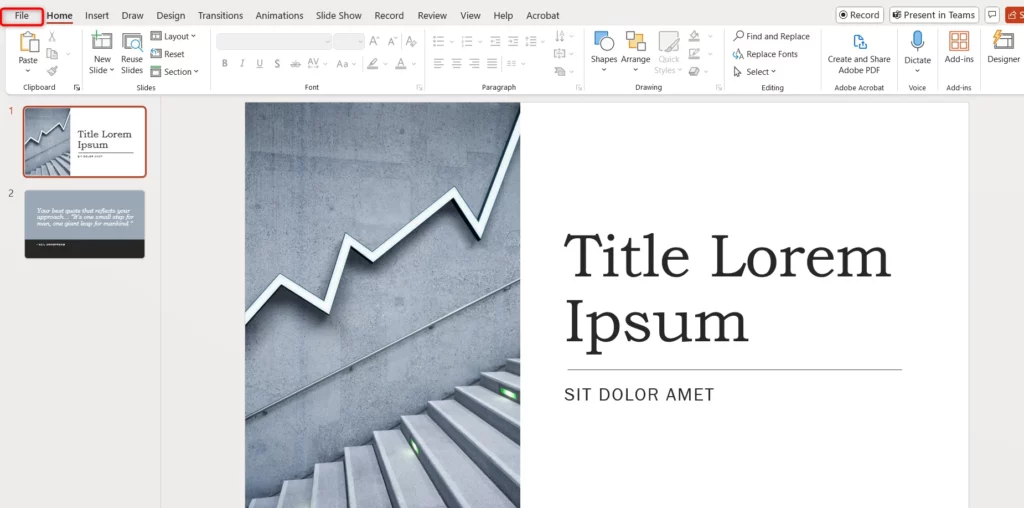This screenshot has height=508, width=1024.
Task: Launch Designer from the ribbon
Action: [x=1003, y=48]
